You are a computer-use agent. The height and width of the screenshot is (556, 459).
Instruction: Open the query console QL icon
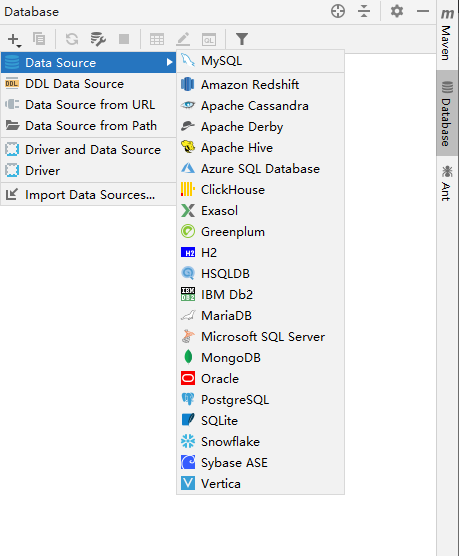(209, 39)
